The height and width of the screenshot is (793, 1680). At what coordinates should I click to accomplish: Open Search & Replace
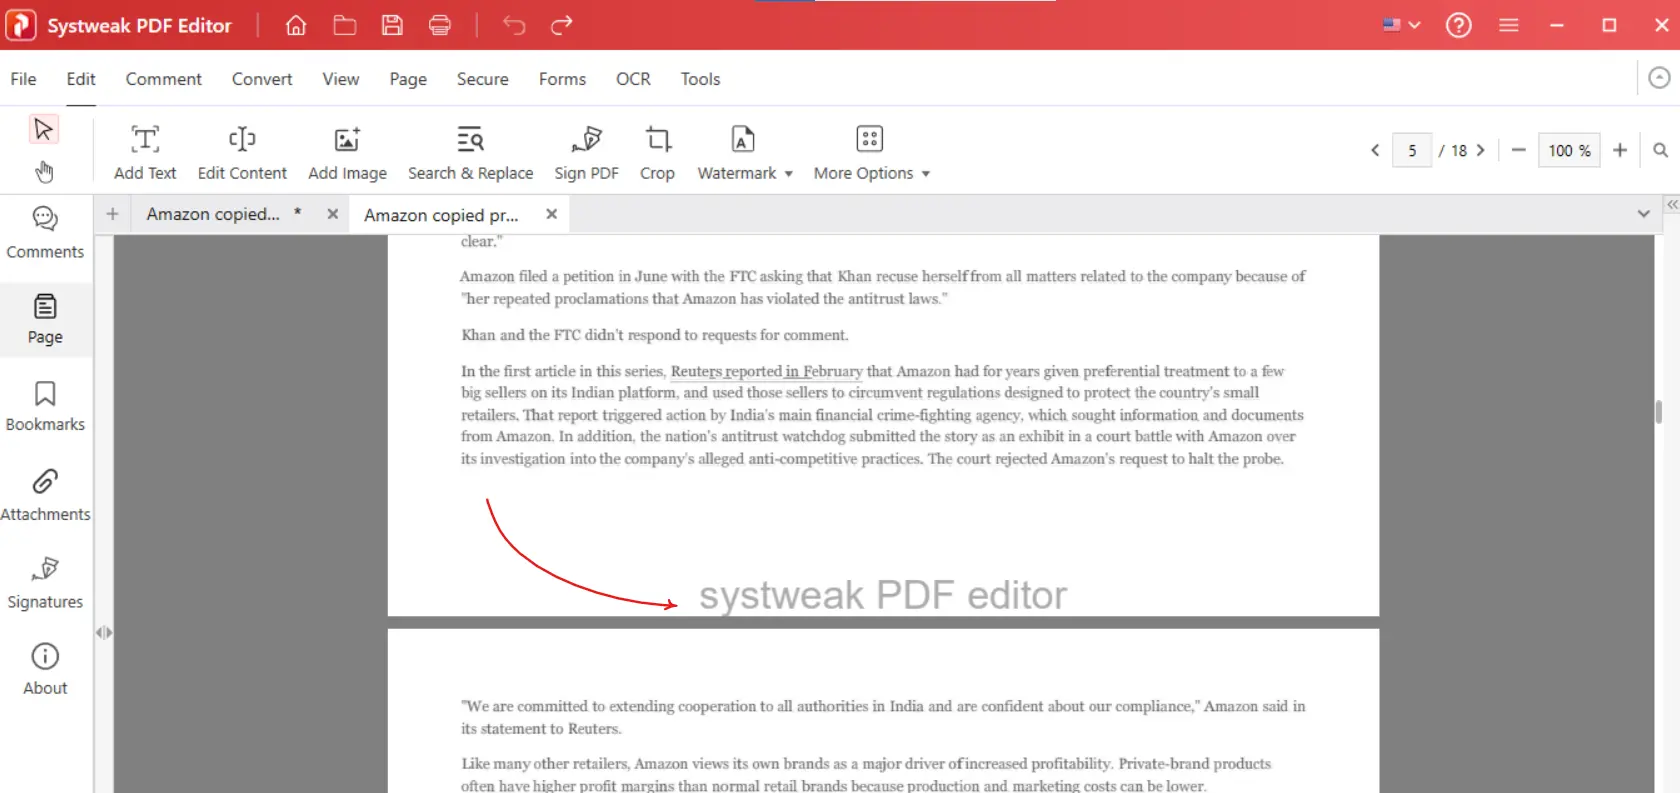click(x=470, y=152)
